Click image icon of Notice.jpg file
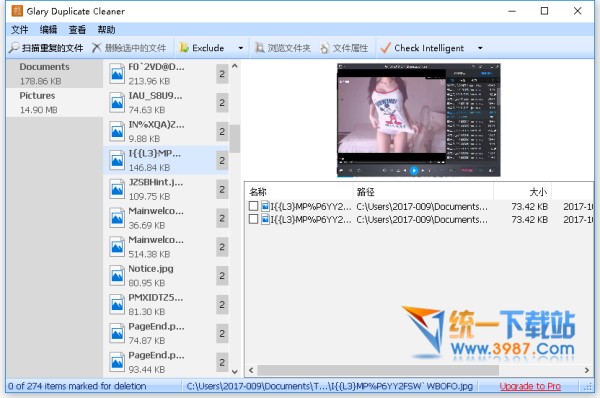Image resolution: width=600 pixels, height=398 pixels. pyautogui.click(x=117, y=276)
